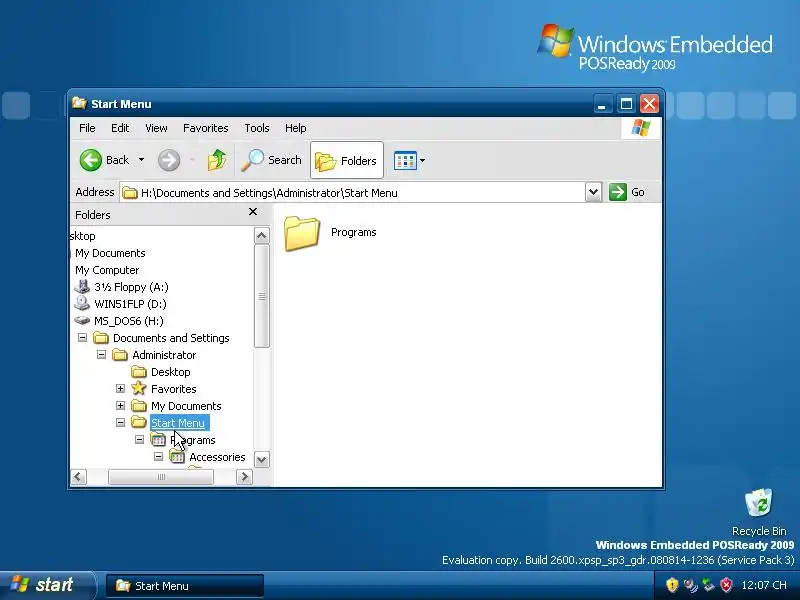Click the Programs folder icon in tree
800x600 pixels.
pyautogui.click(x=158, y=439)
